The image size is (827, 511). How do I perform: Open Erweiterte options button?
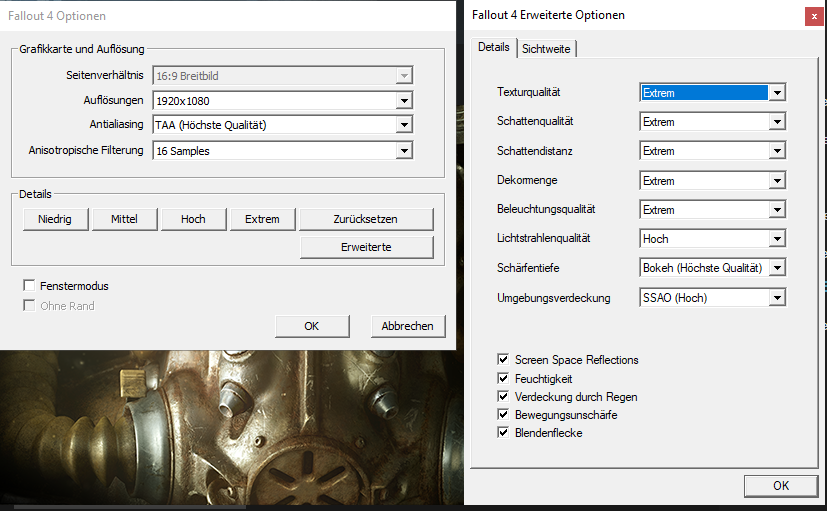pyautogui.click(x=367, y=247)
